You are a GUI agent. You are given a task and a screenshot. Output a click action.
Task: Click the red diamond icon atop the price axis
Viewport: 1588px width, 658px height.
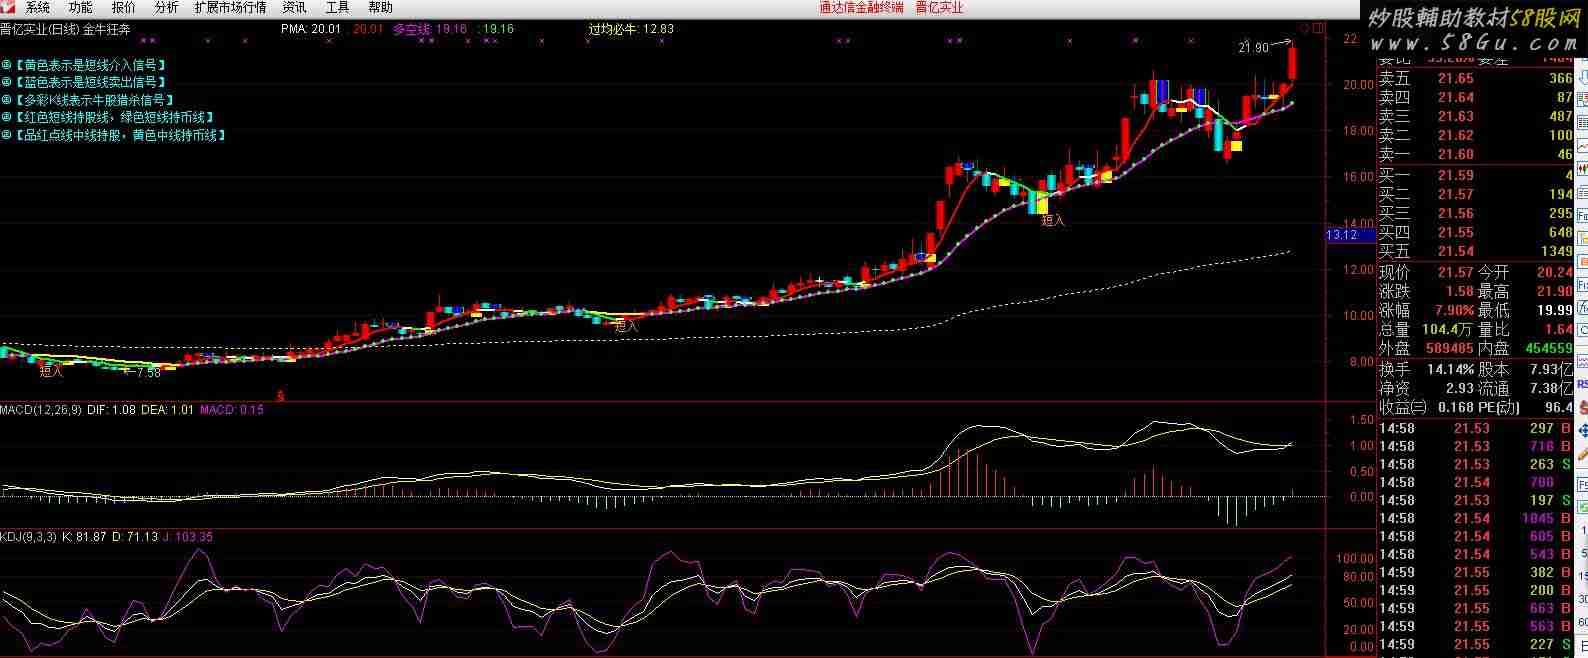pos(1305,27)
